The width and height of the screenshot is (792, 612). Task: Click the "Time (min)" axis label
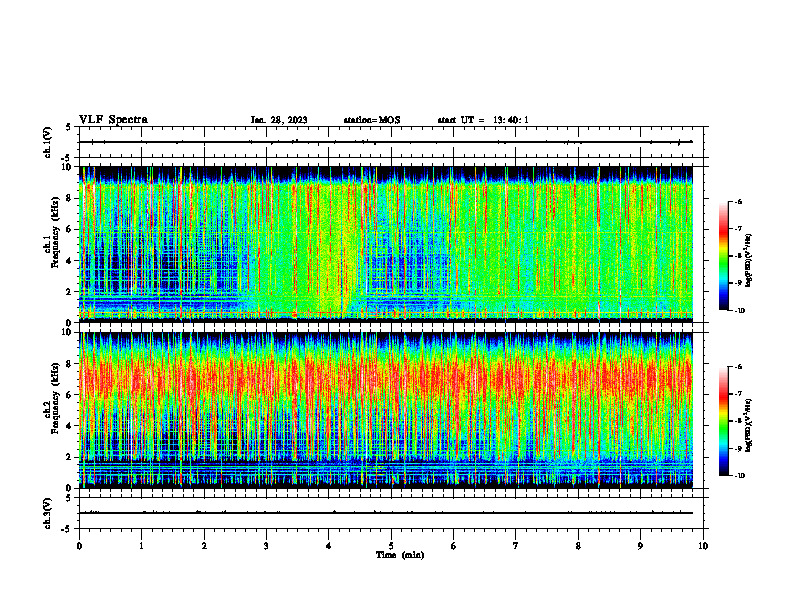pos(400,555)
